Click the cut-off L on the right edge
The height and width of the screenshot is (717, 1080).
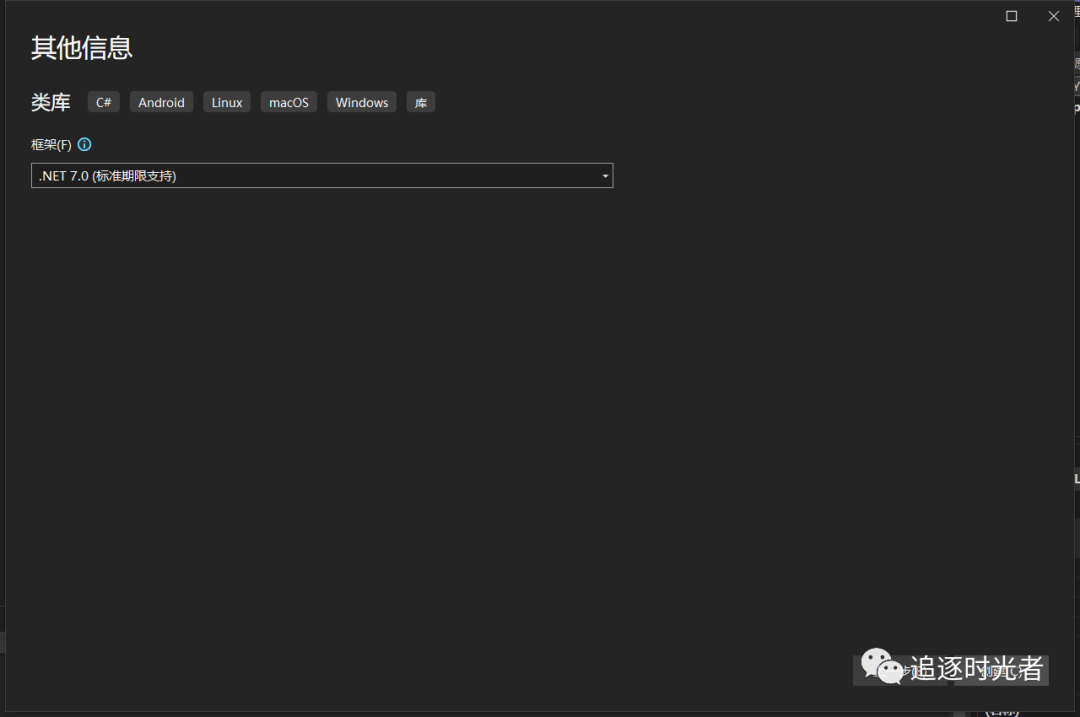(1077, 479)
